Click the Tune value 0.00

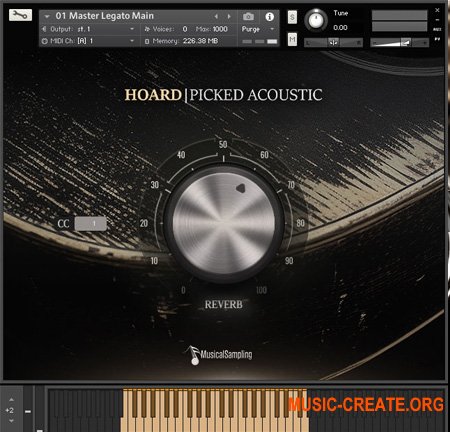pos(340,28)
